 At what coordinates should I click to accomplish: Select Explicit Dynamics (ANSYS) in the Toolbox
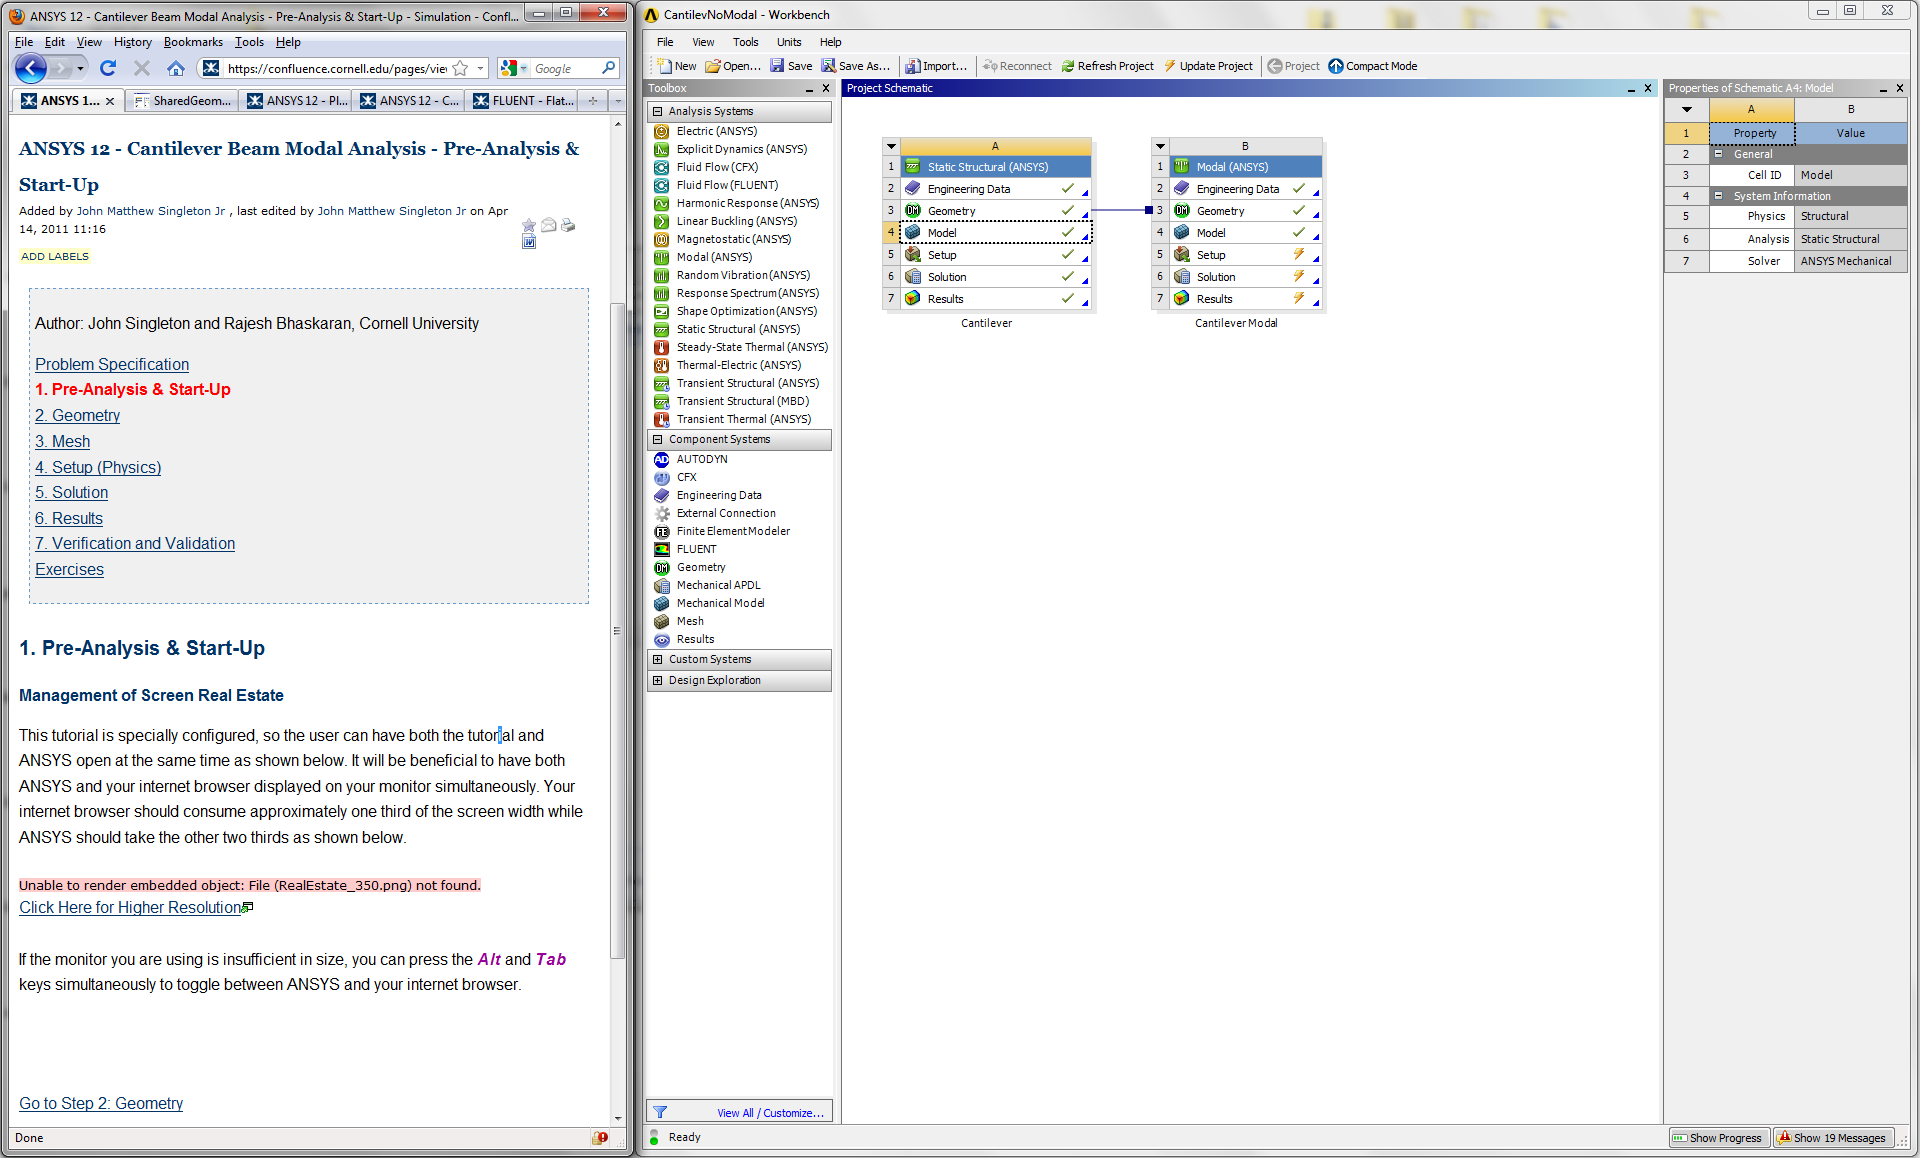(741, 149)
